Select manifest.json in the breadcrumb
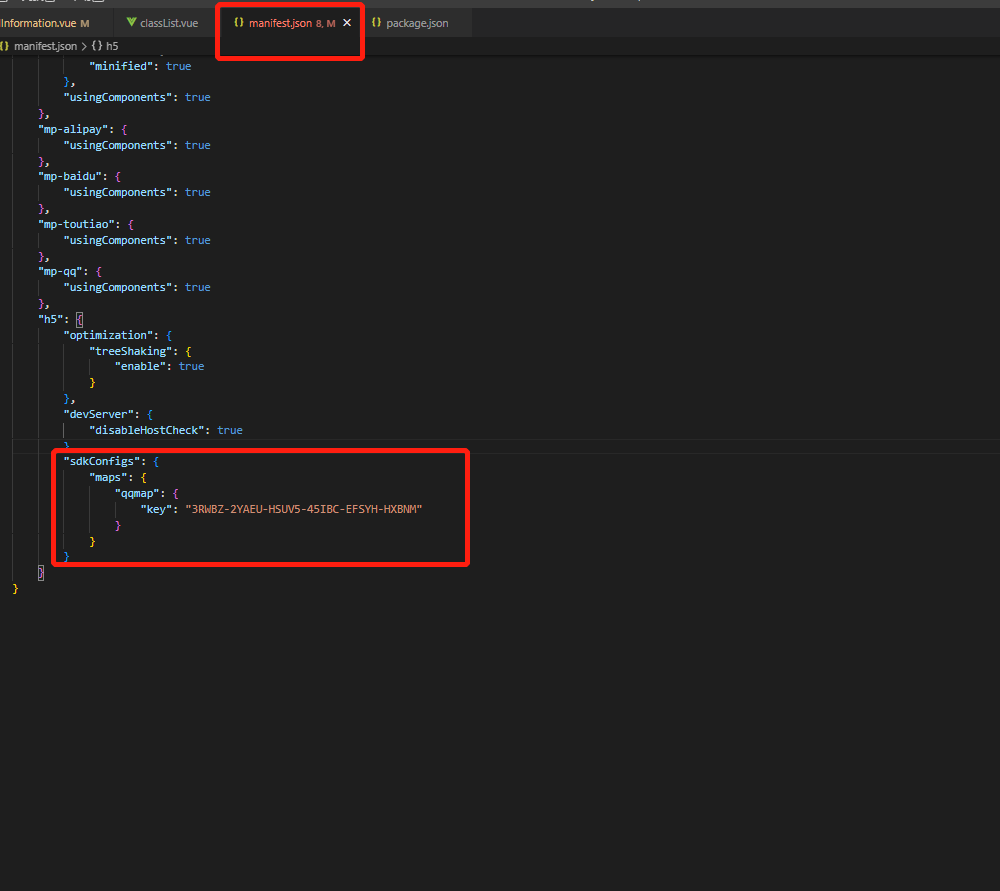This screenshot has width=1000, height=891. point(45,46)
